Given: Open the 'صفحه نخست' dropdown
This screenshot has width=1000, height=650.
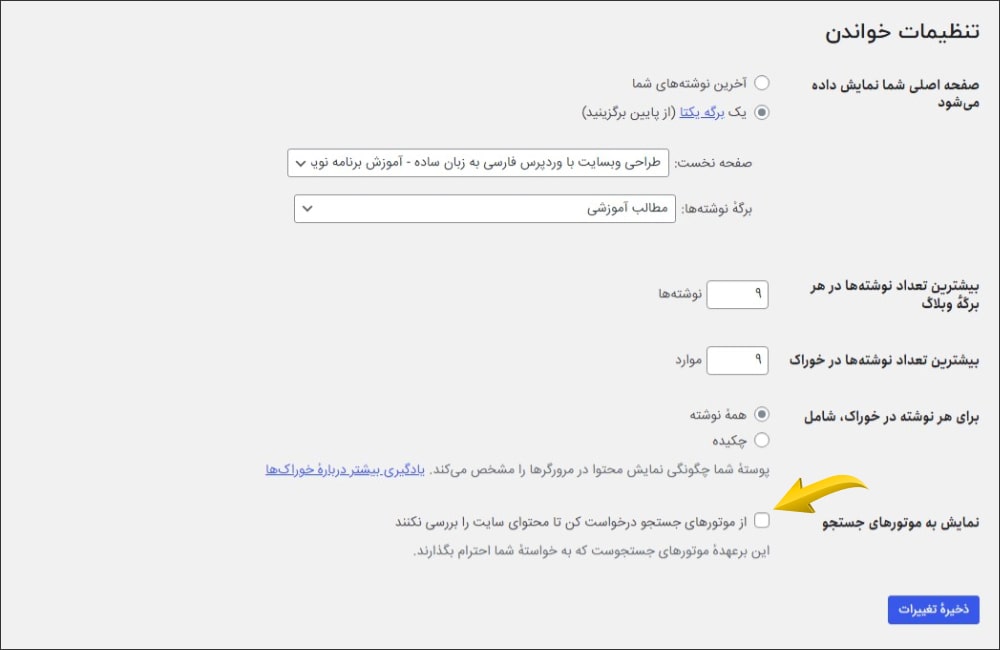Looking at the screenshot, I should (478, 163).
